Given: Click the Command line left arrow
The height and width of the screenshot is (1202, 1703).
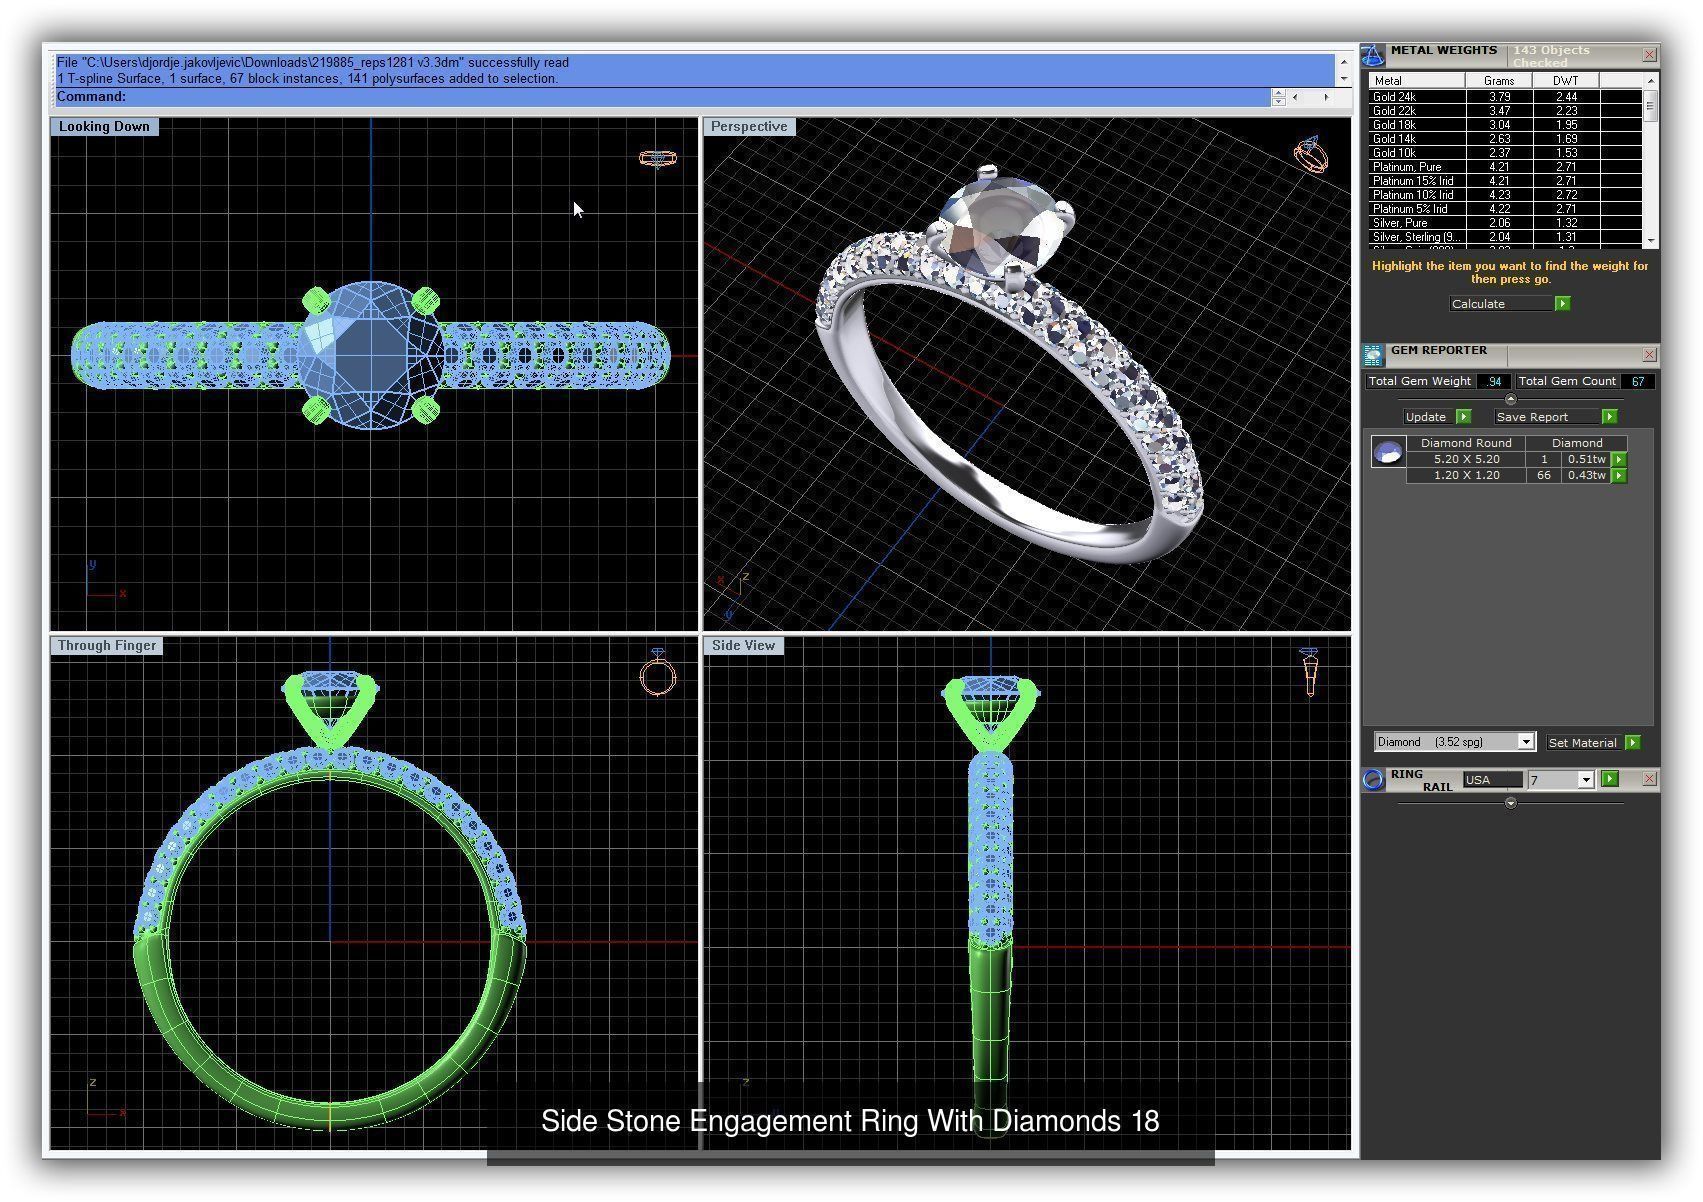Looking at the screenshot, I should point(1296,97).
